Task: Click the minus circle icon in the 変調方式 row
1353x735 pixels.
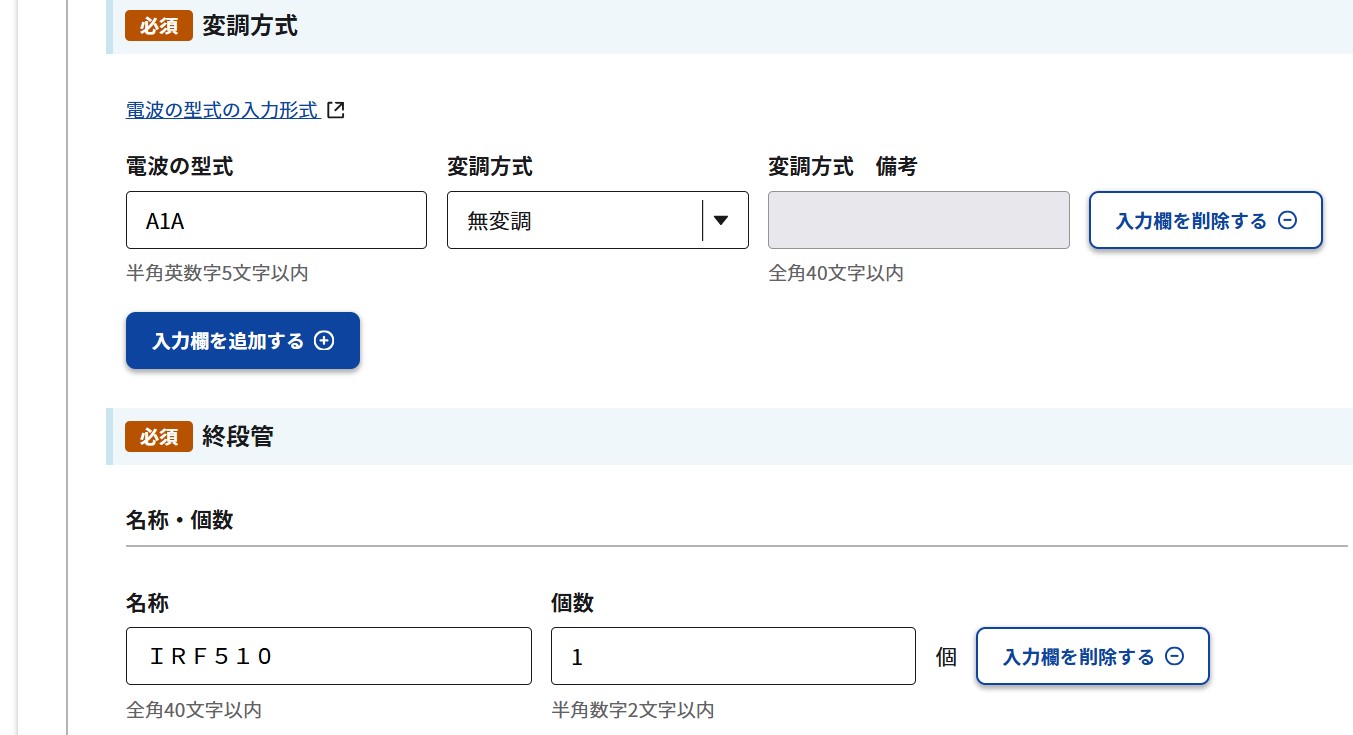Action: tap(1288, 221)
